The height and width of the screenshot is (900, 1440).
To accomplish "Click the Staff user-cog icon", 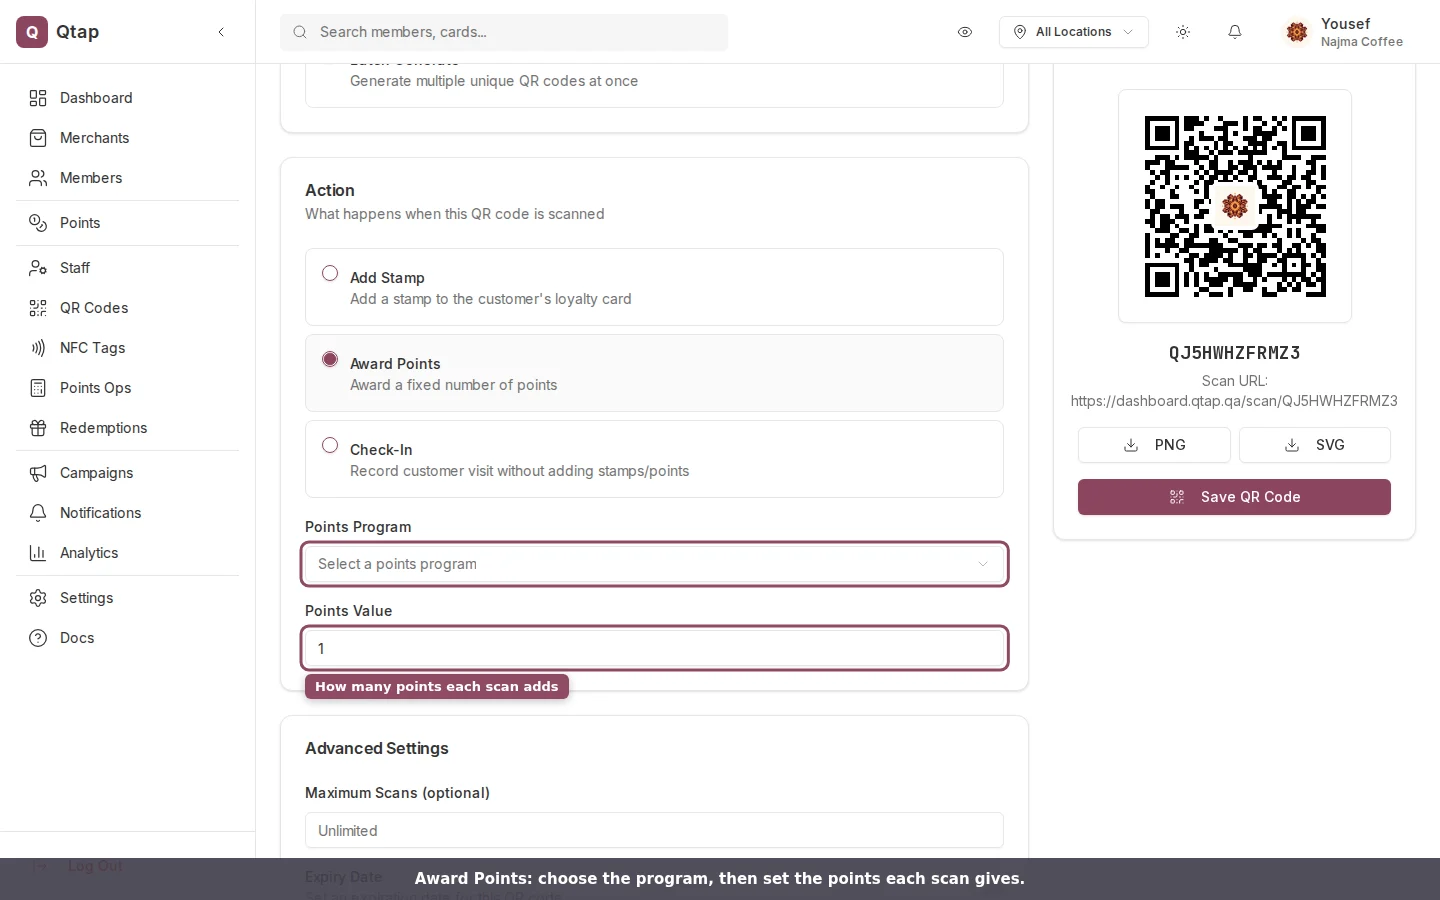I will point(38,268).
